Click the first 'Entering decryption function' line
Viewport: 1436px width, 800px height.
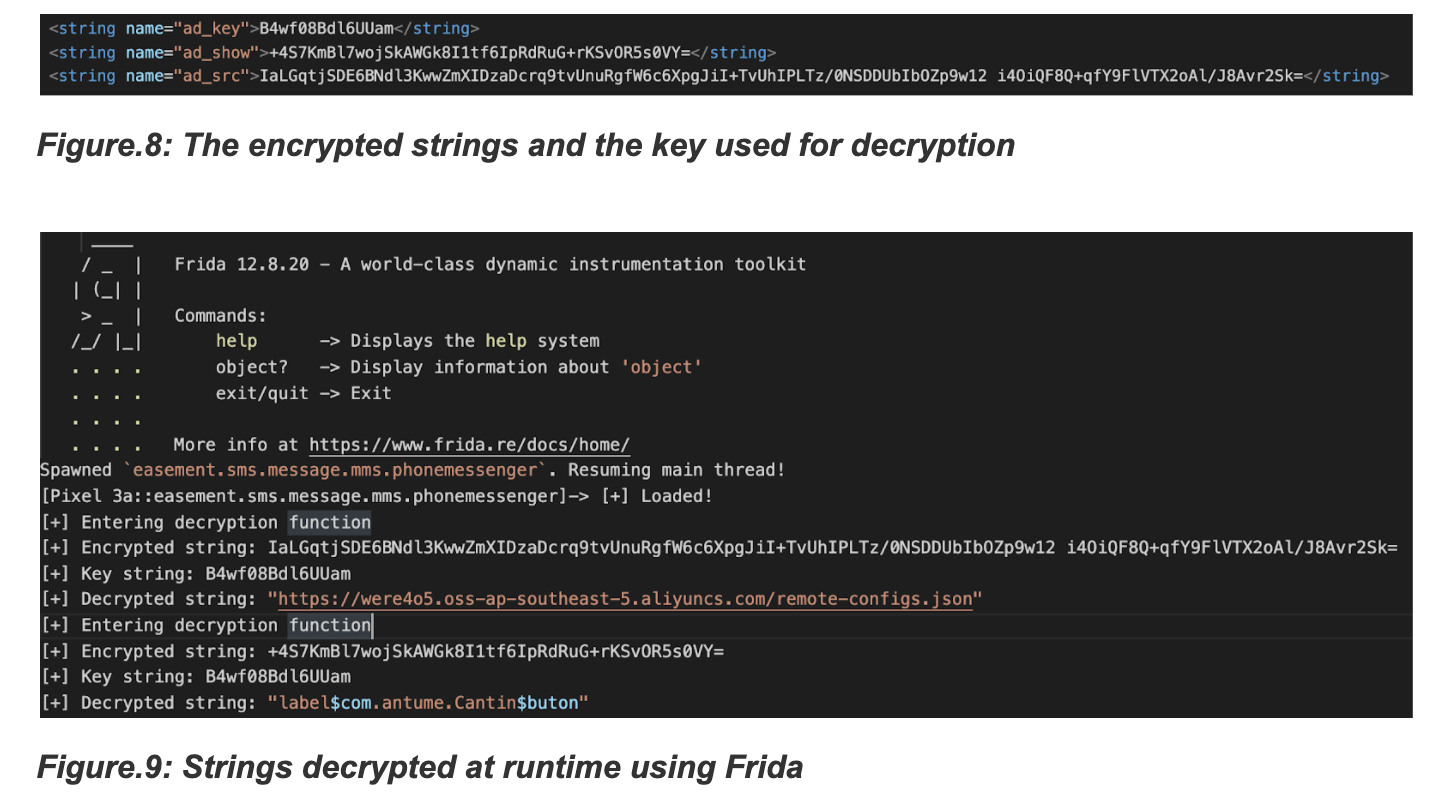(206, 522)
